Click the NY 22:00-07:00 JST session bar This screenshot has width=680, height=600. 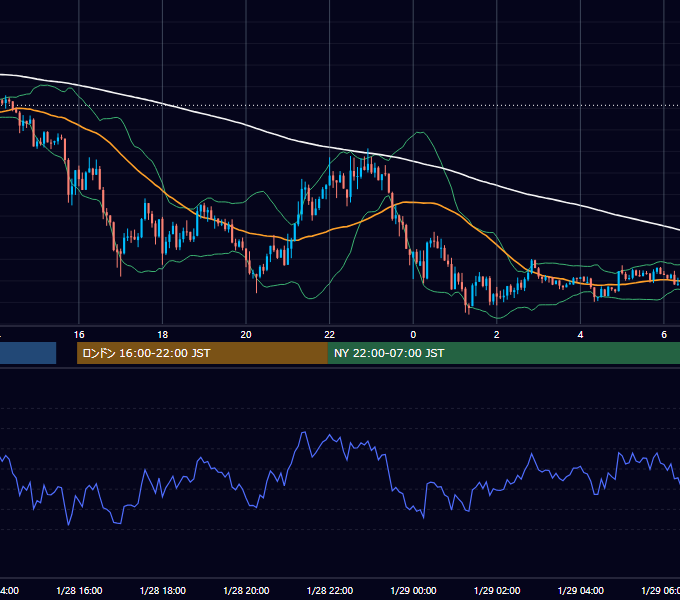(x=503, y=353)
